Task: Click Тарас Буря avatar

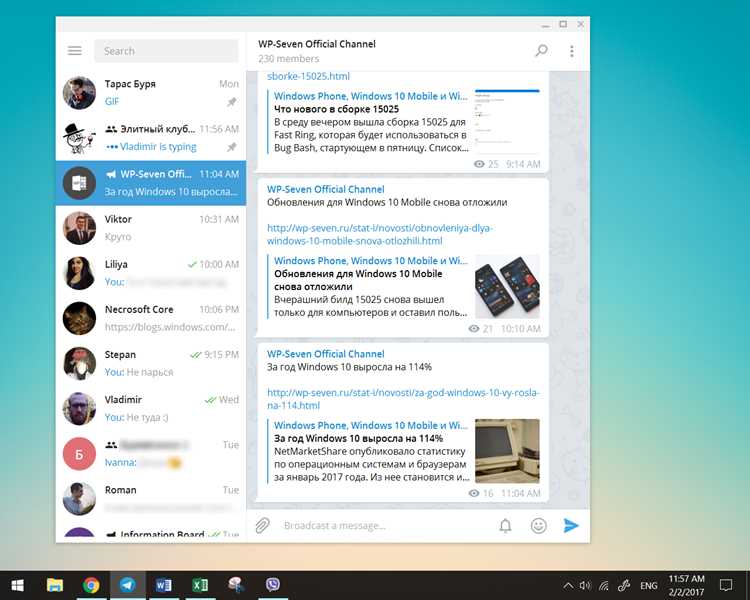Action: [79, 93]
